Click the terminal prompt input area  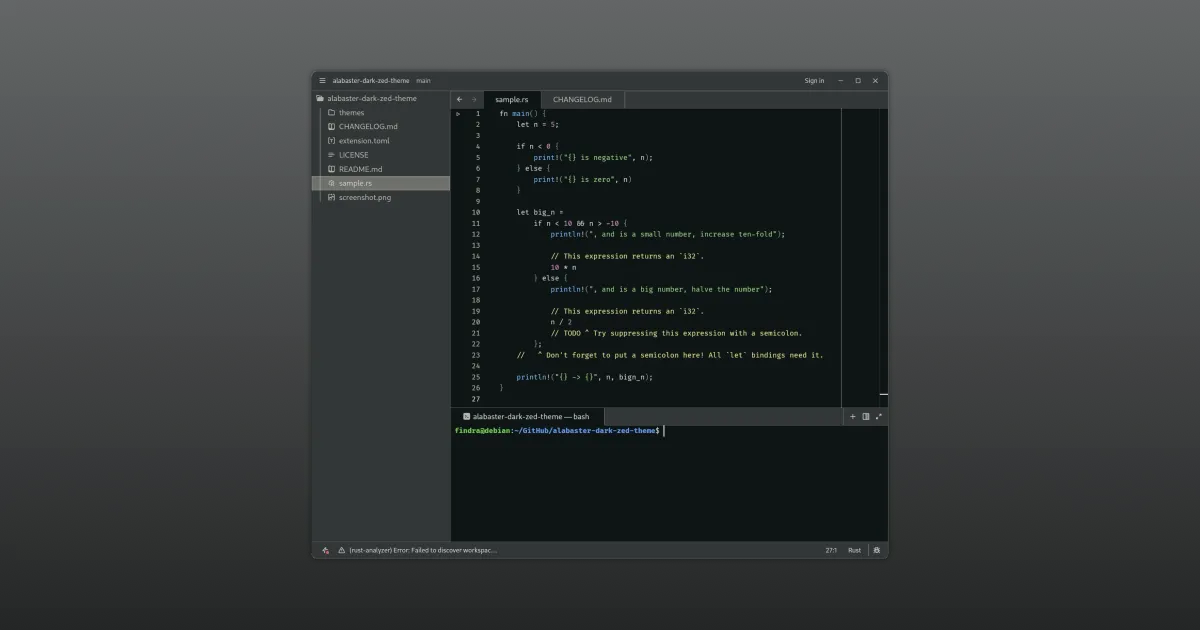(x=664, y=431)
